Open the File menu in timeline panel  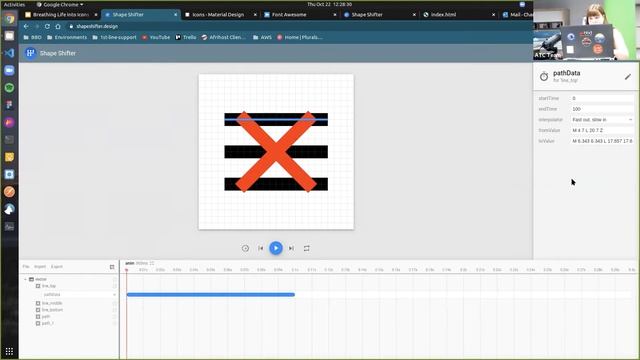[26, 267]
